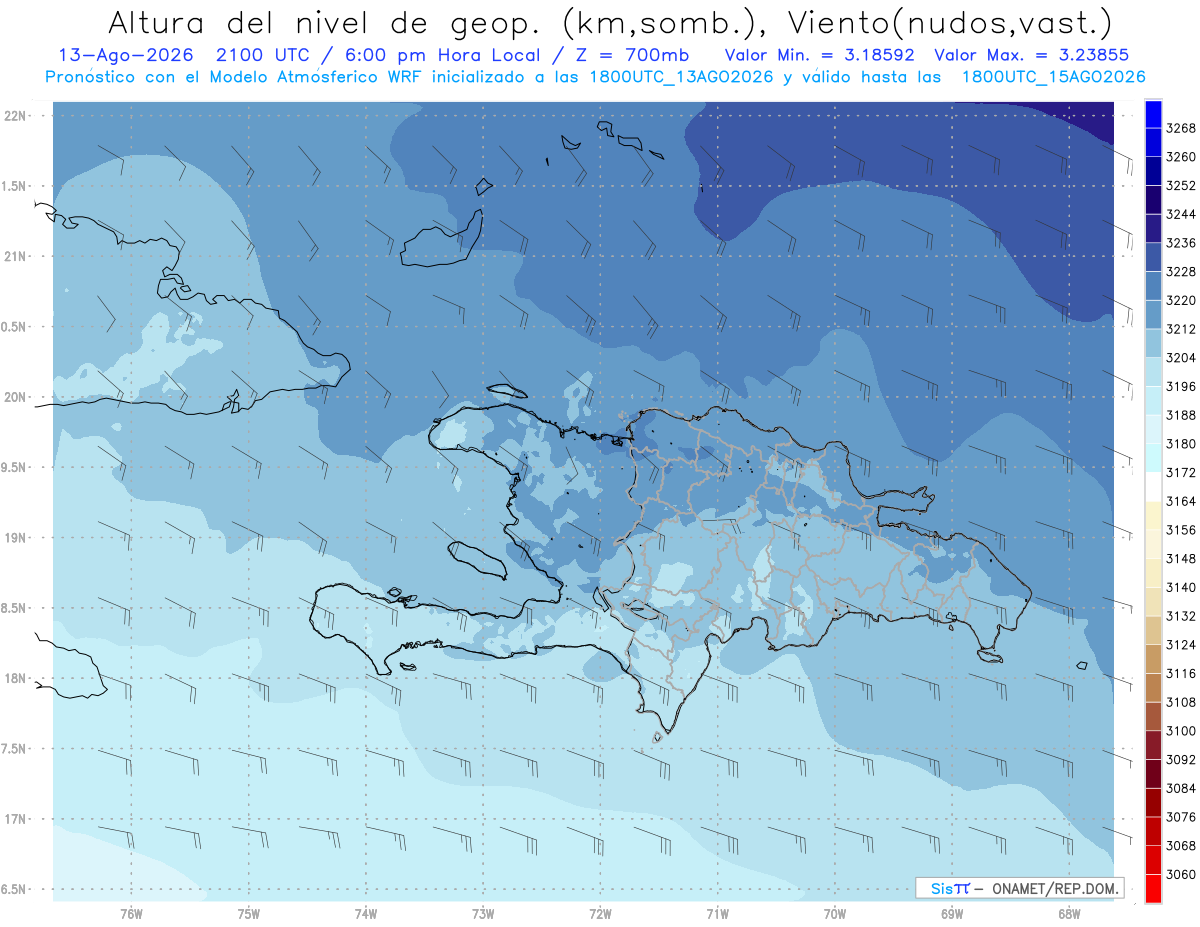Click the '8.5N' latitude label
1200x927 pixels.
pos(13,608)
